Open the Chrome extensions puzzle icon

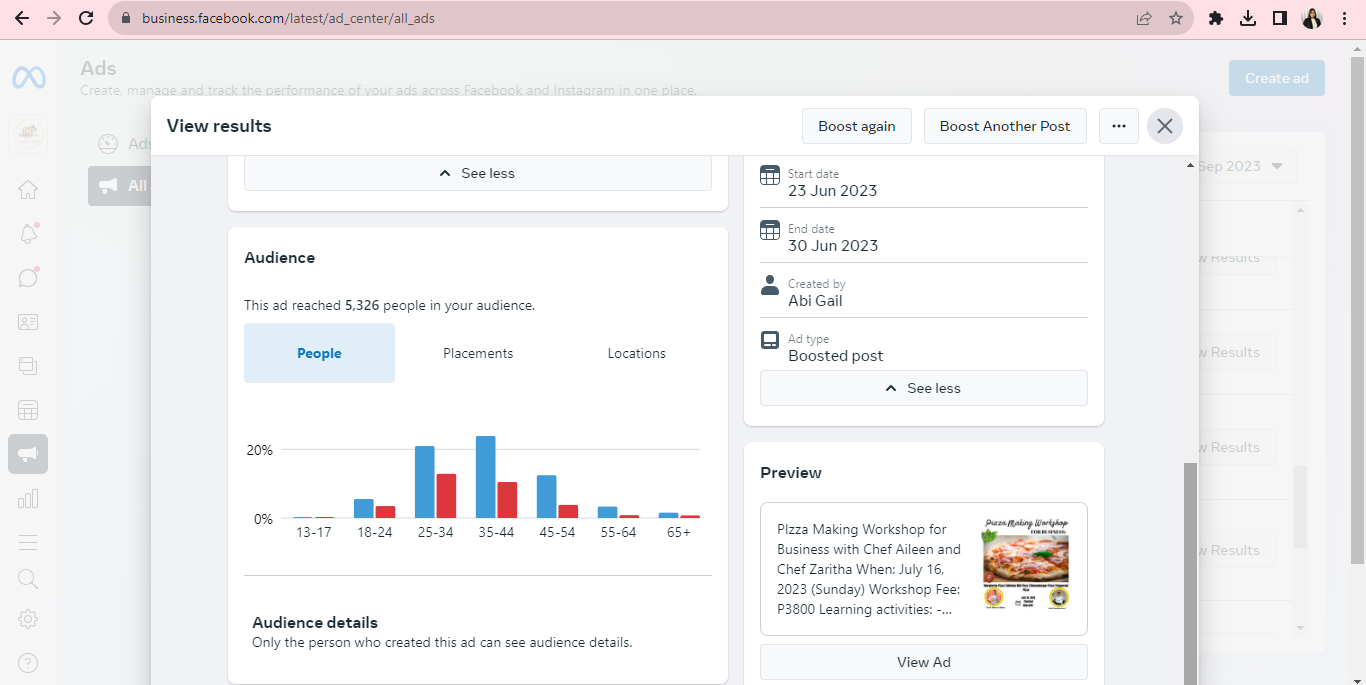click(x=1216, y=18)
